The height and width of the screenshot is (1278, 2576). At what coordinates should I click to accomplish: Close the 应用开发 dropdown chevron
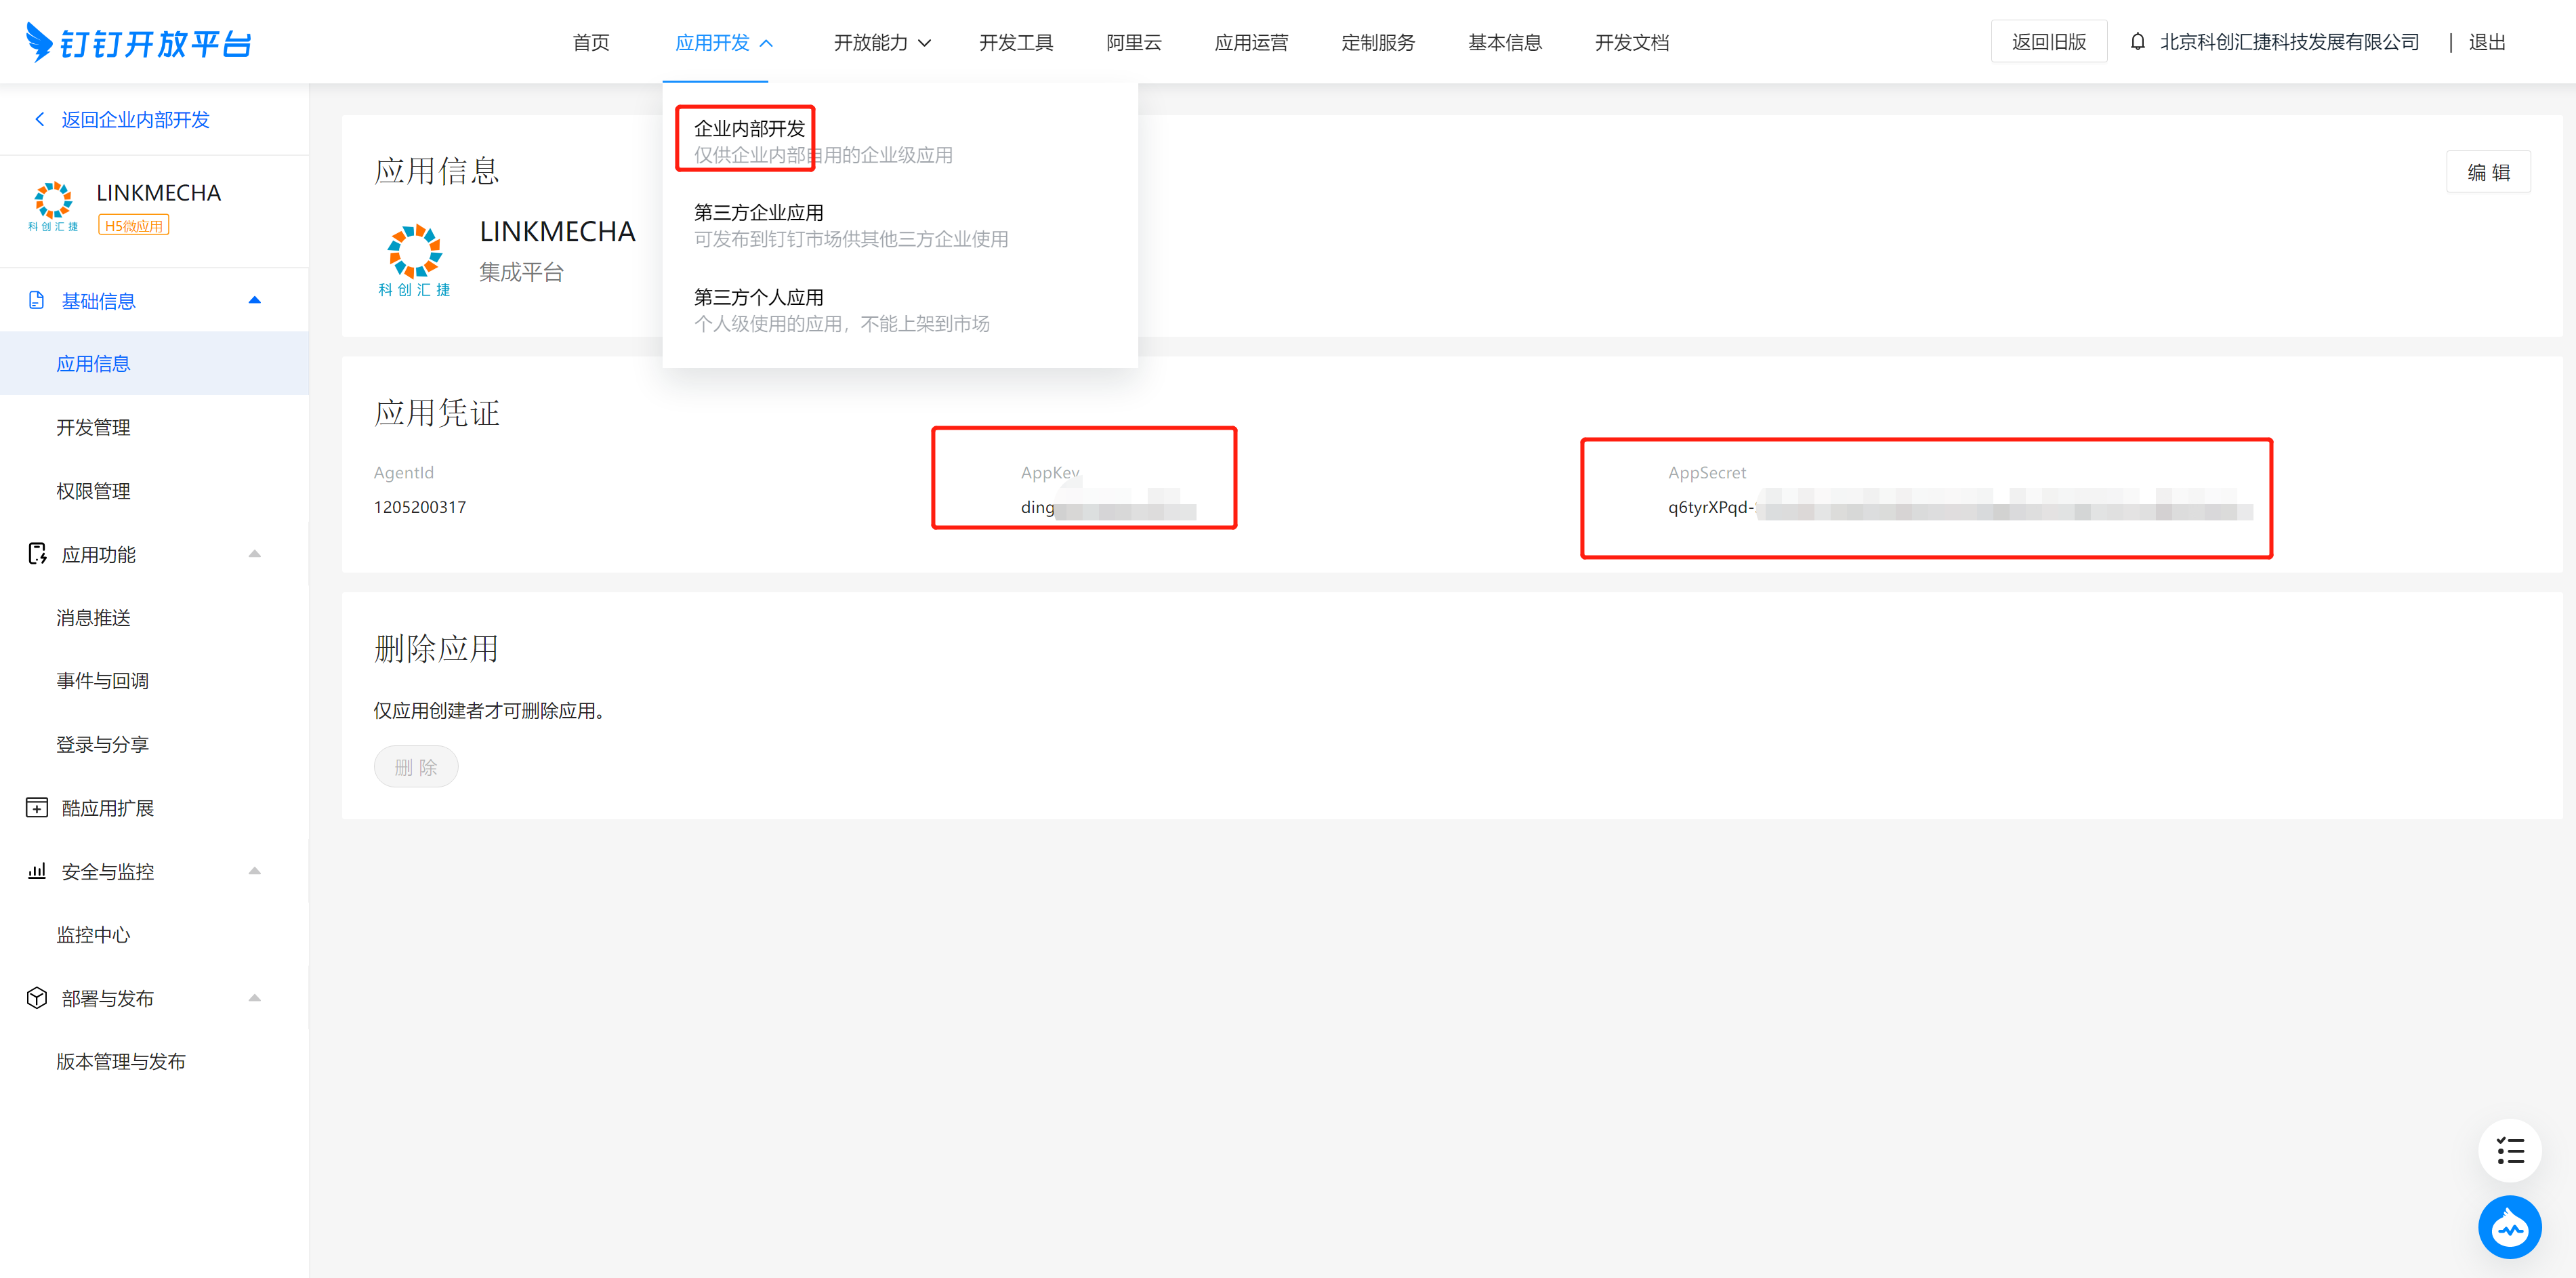pos(767,43)
